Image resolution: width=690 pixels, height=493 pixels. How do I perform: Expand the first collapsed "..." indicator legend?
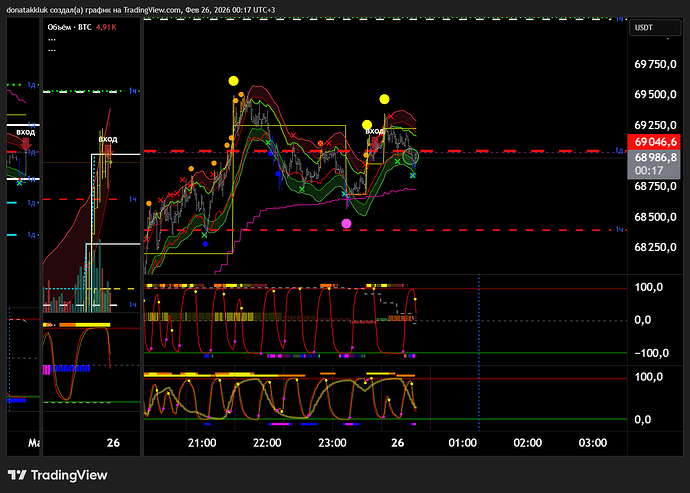pyautogui.click(x=51, y=41)
